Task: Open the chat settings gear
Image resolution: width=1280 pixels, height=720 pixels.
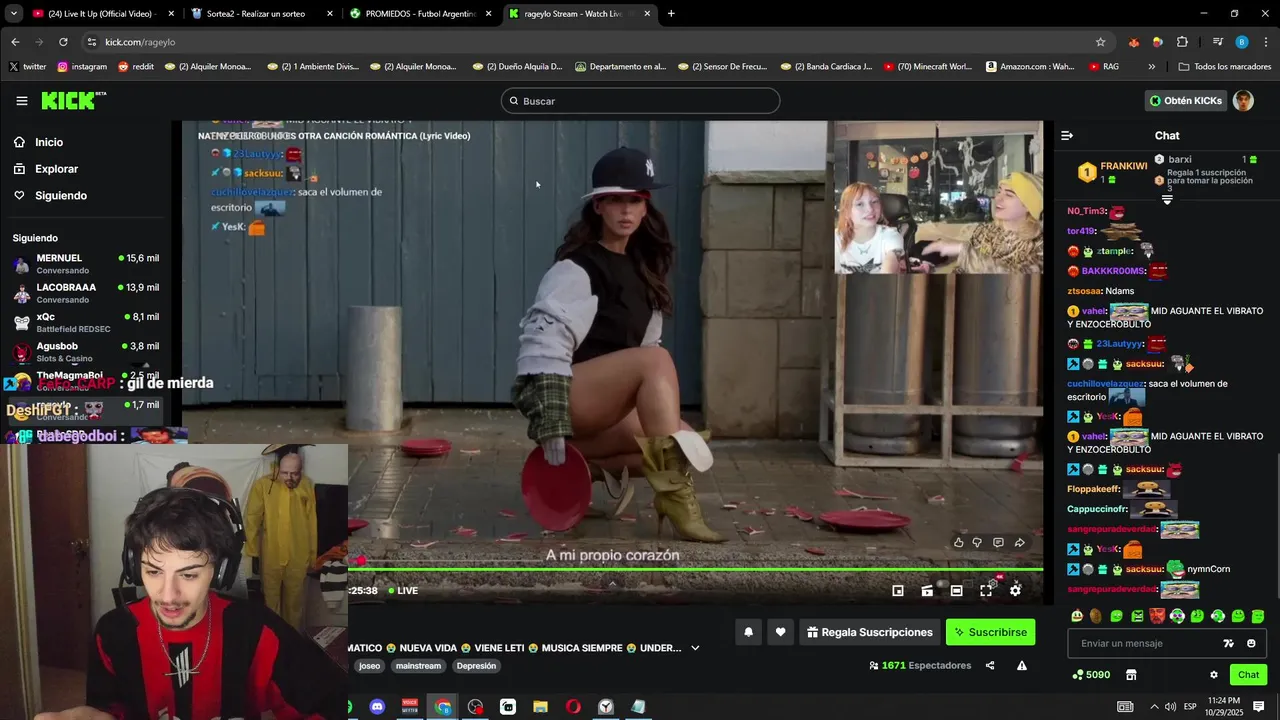Action: 1214,675
